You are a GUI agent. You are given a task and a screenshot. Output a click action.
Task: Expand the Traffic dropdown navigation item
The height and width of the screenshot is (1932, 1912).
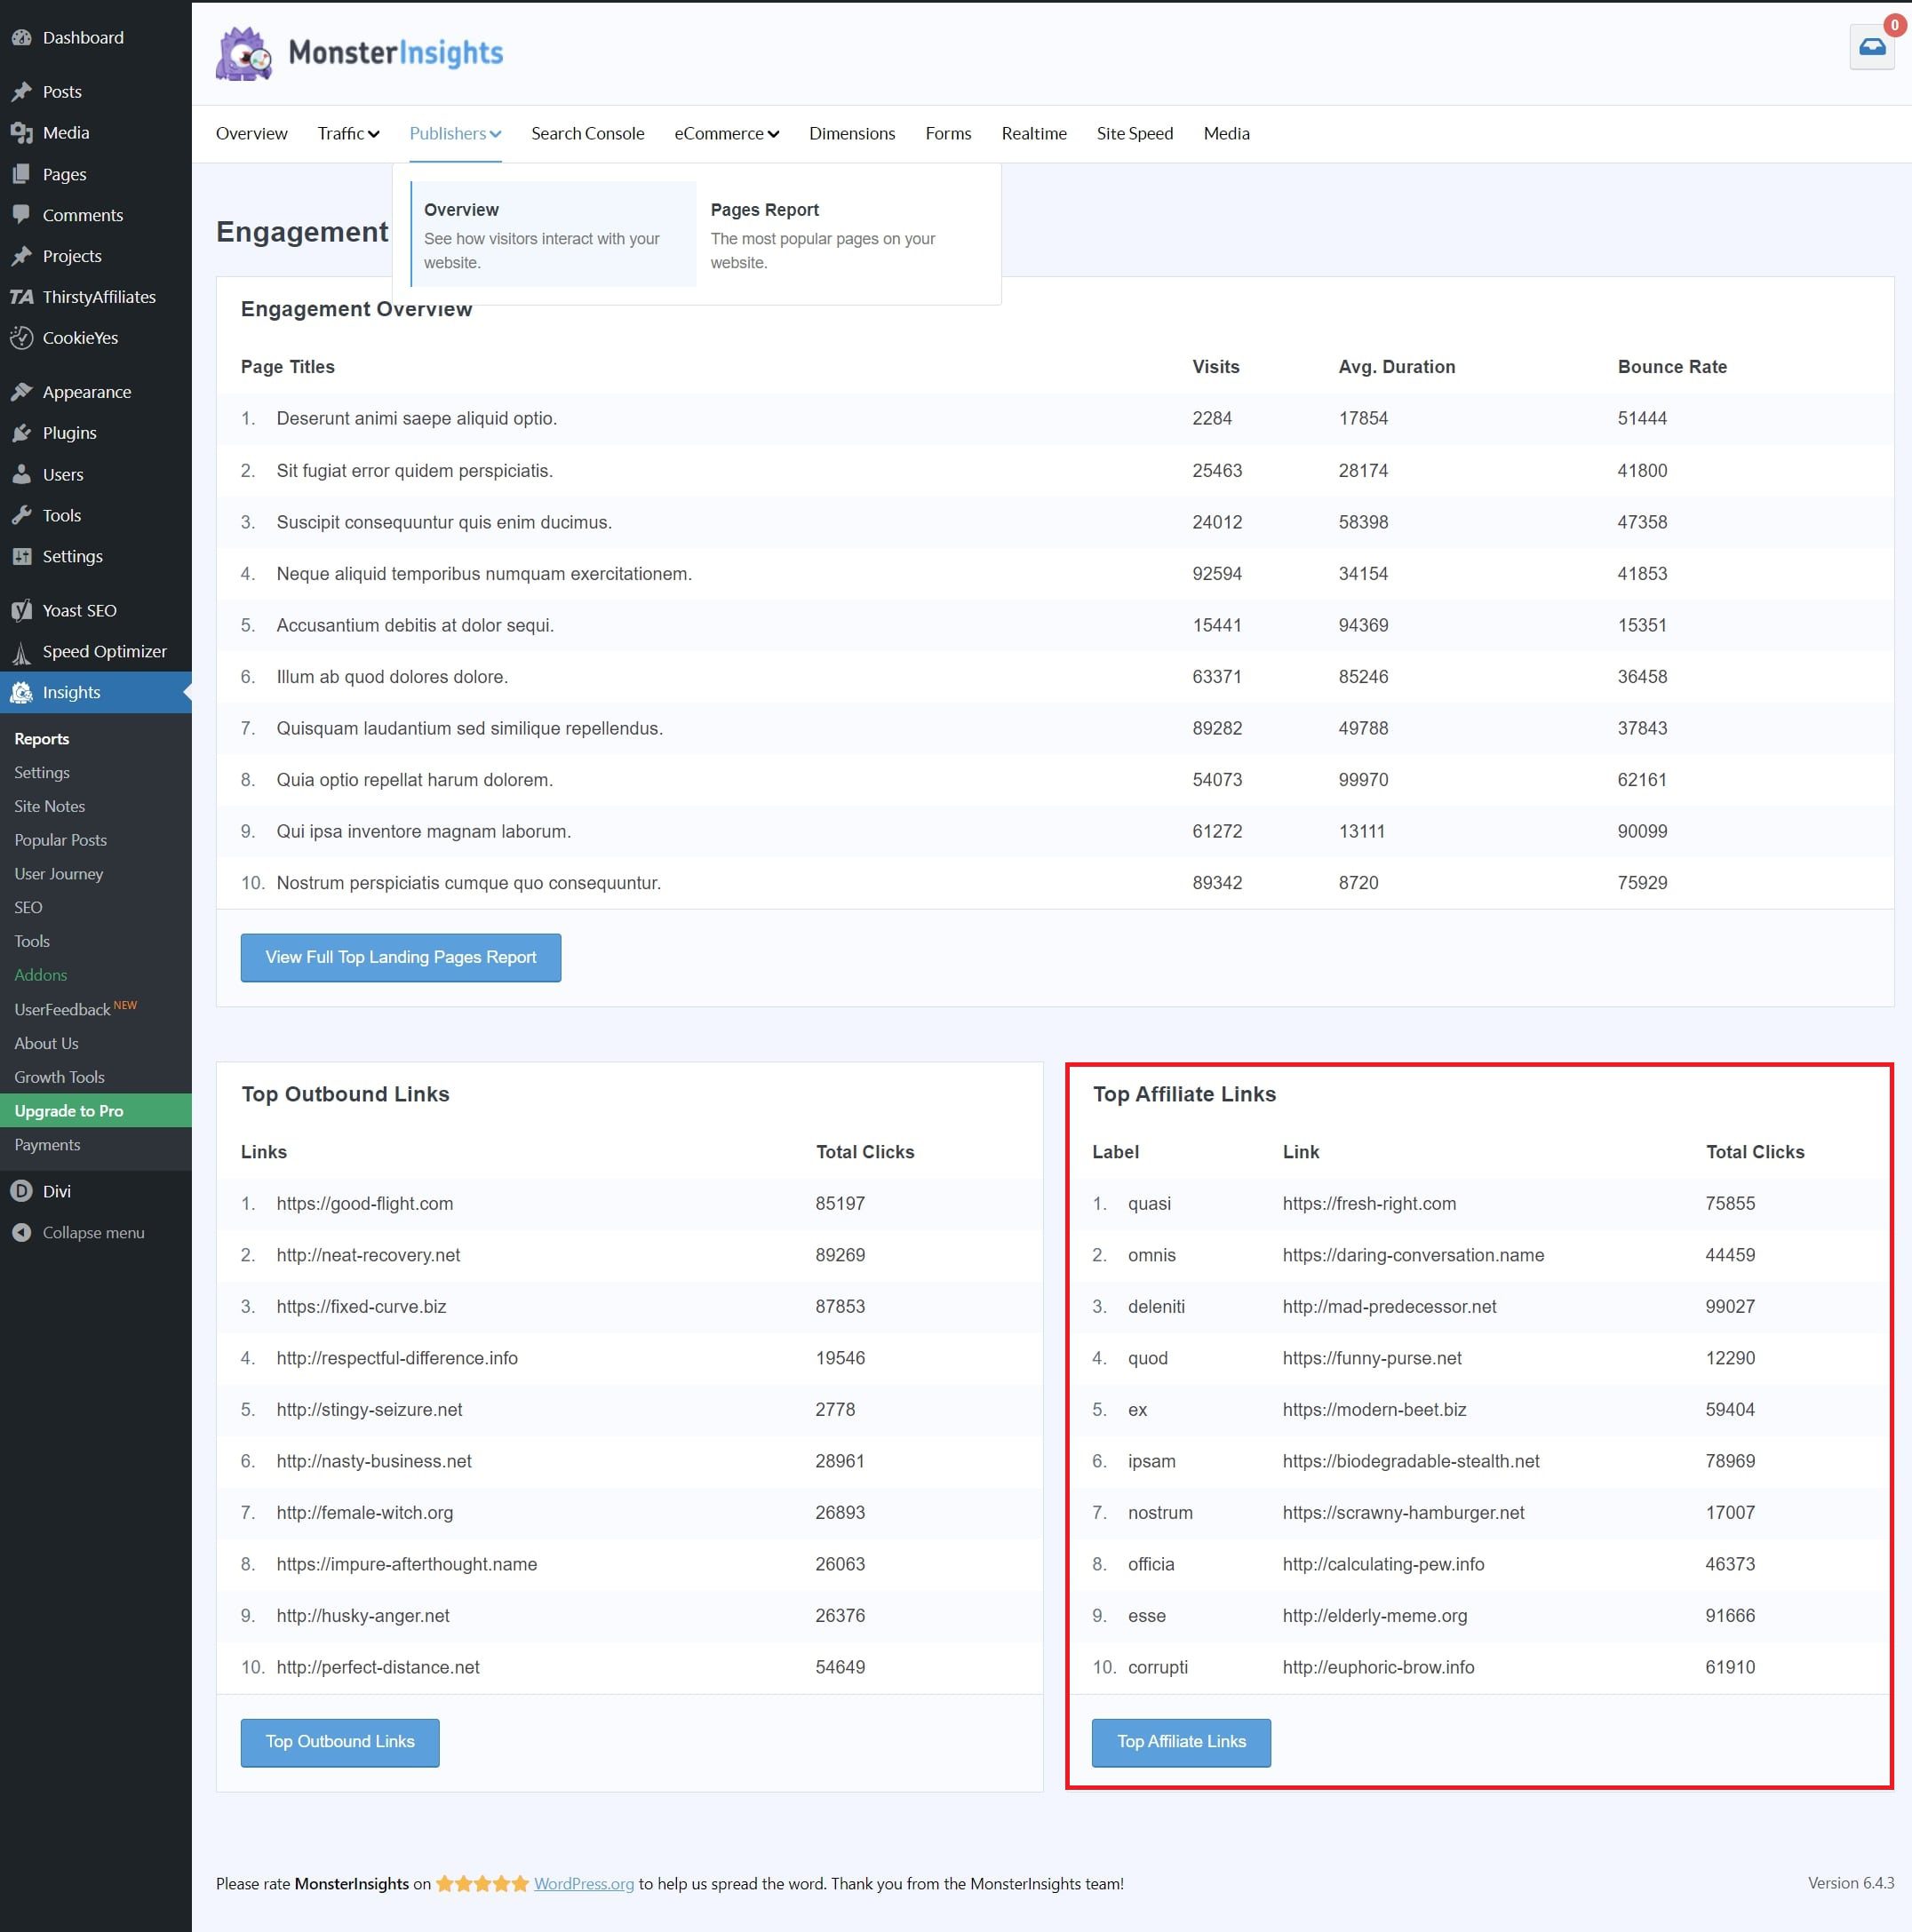pyautogui.click(x=347, y=133)
